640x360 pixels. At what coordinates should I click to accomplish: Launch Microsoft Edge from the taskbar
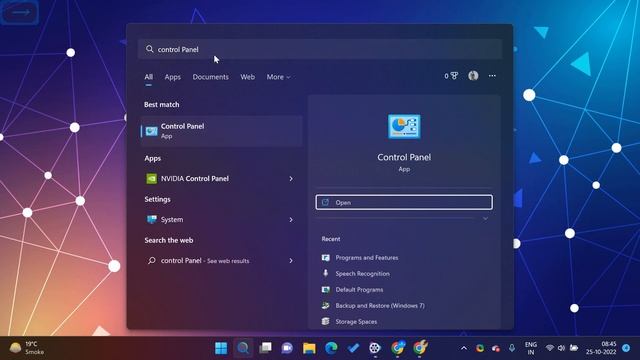click(331, 348)
